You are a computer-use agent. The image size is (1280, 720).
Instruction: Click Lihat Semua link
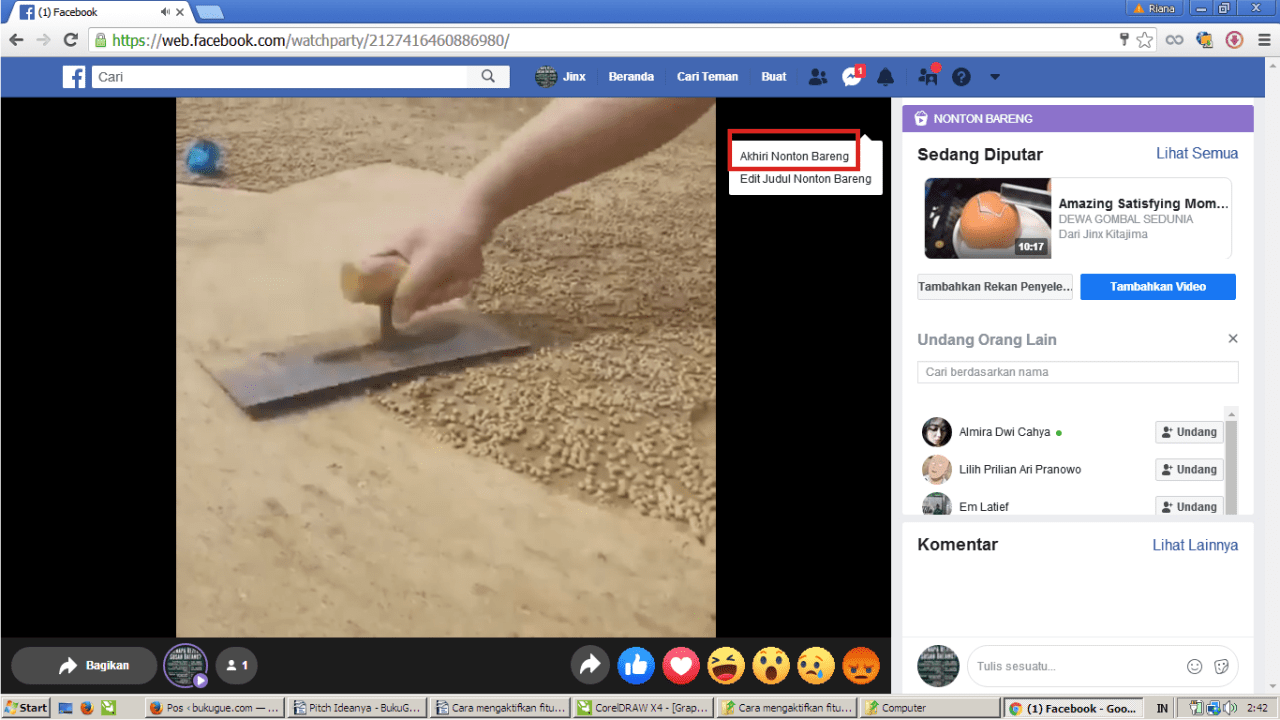pyautogui.click(x=1197, y=153)
